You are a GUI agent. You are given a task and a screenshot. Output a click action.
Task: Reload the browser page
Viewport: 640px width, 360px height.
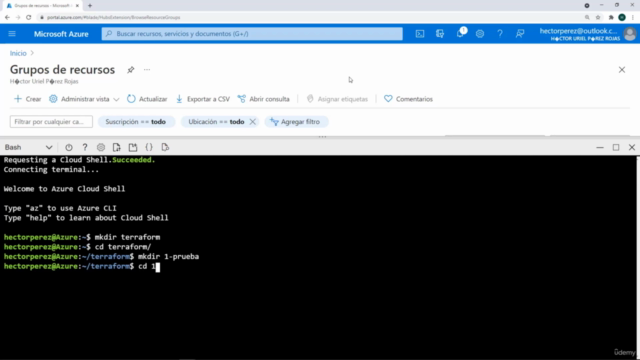coord(29,17)
